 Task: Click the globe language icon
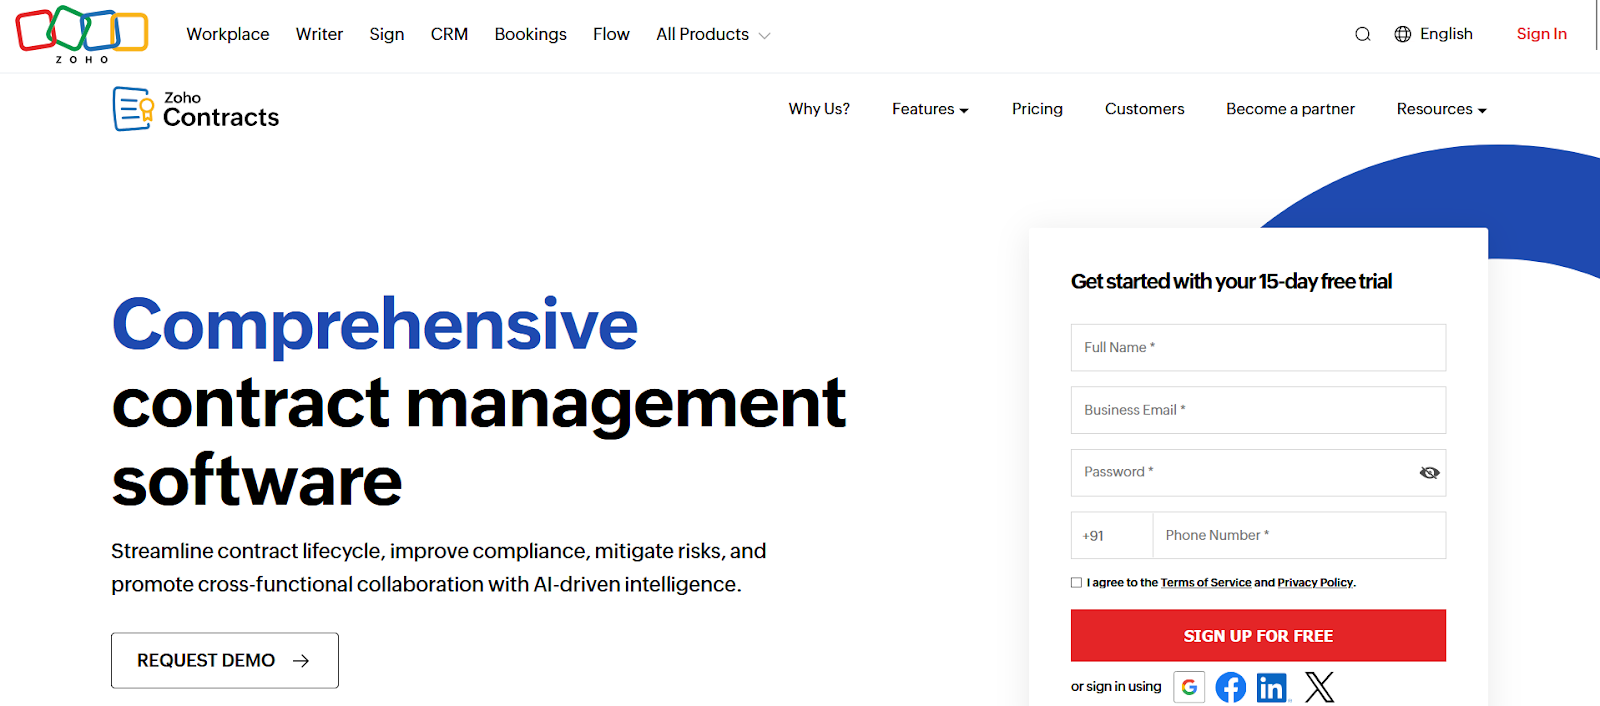pyautogui.click(x=1403, y=34)
